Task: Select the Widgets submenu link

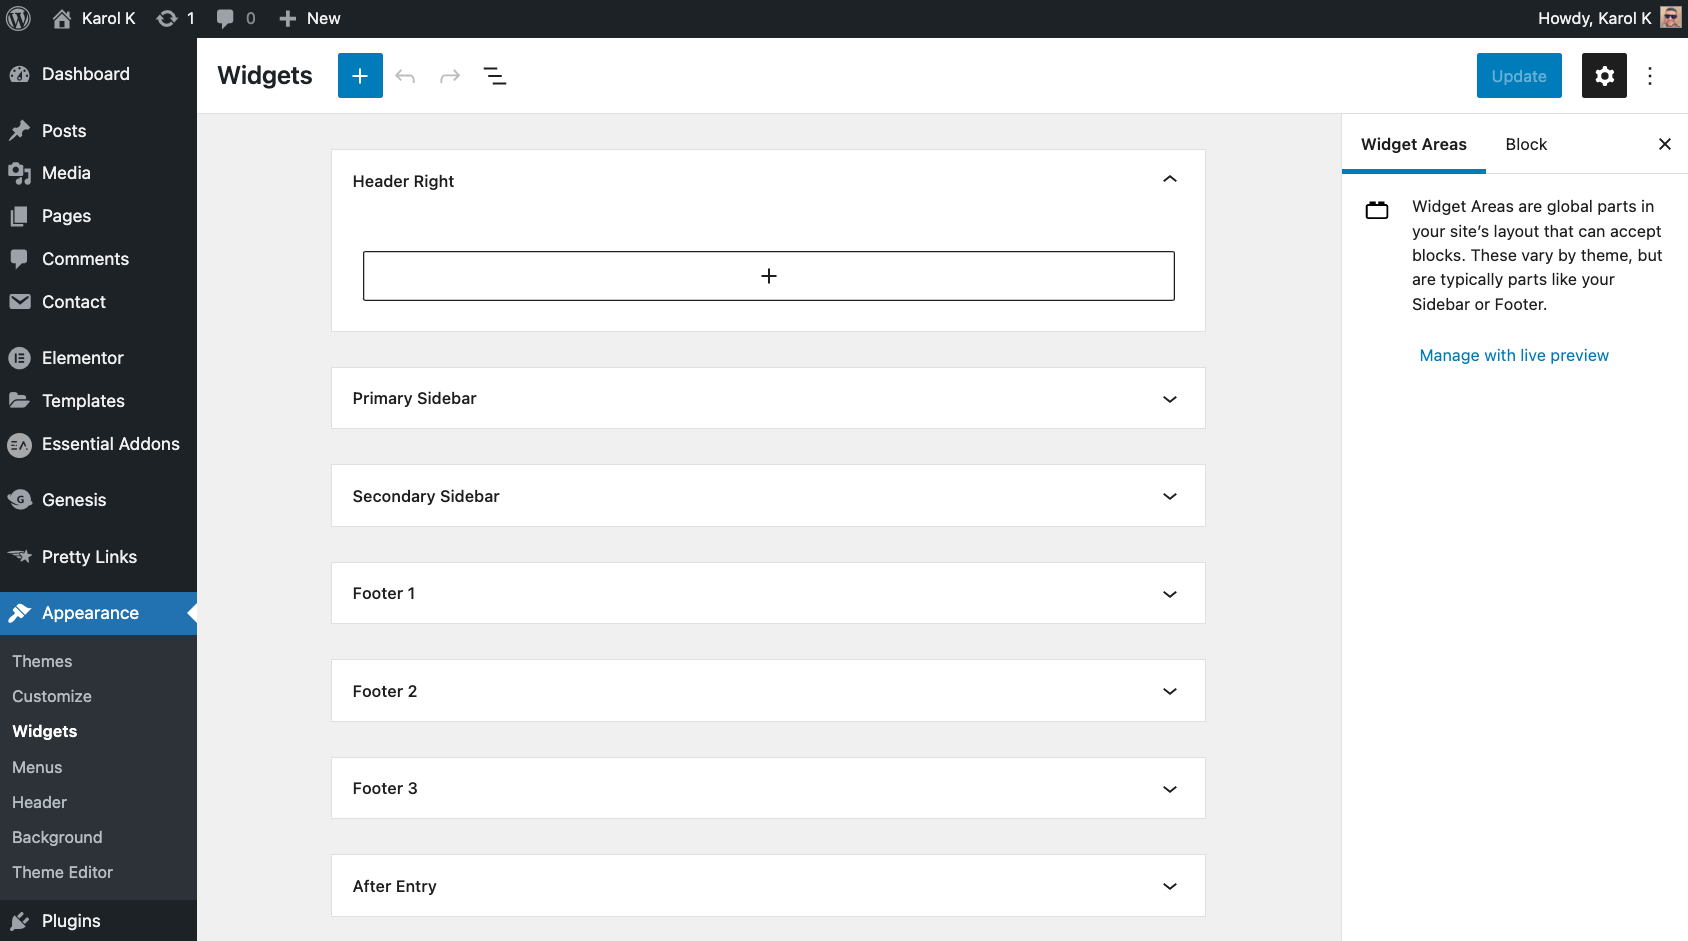Action: (44, 731)
